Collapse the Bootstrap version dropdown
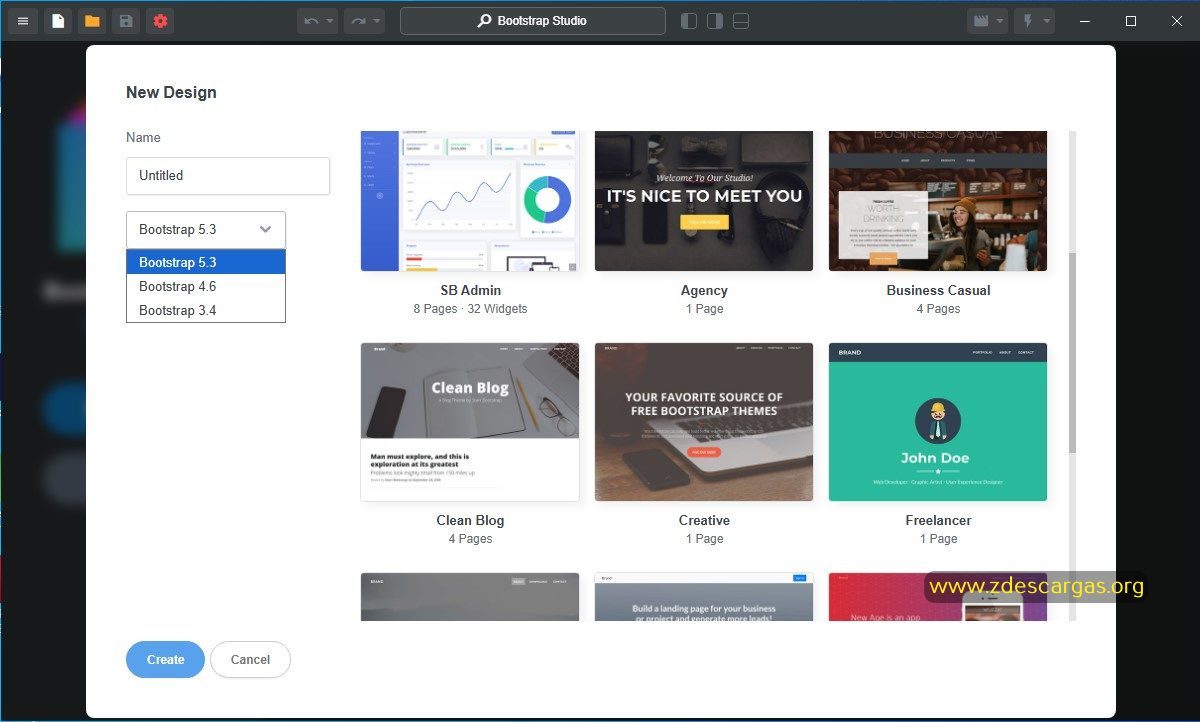This screenshot has height=722, width=1200. click(x=206, y=229)
